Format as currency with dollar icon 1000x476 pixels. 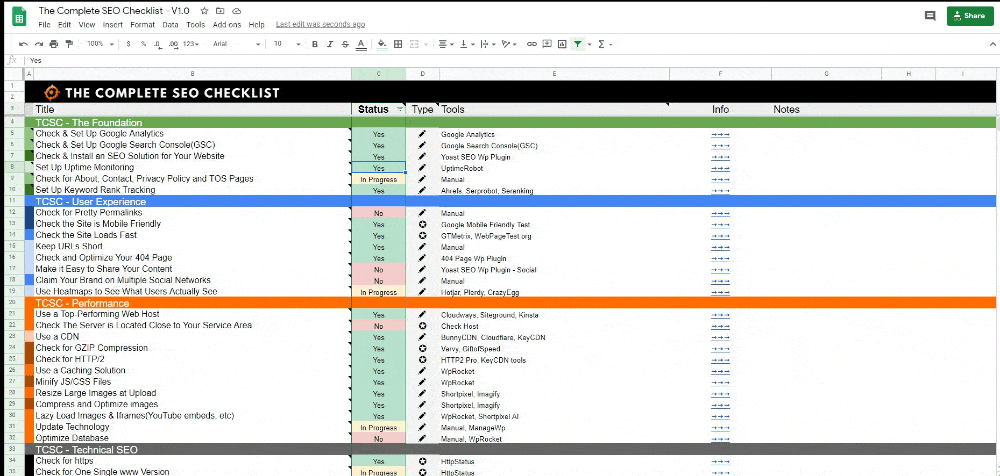129,44
